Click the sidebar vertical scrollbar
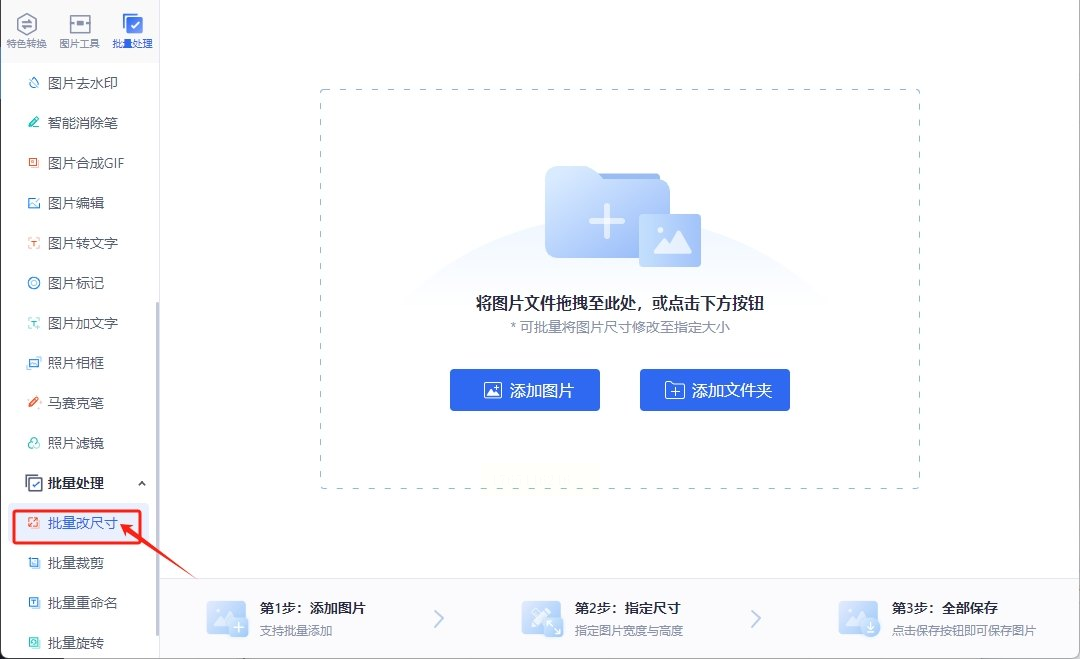 point(157,468)
